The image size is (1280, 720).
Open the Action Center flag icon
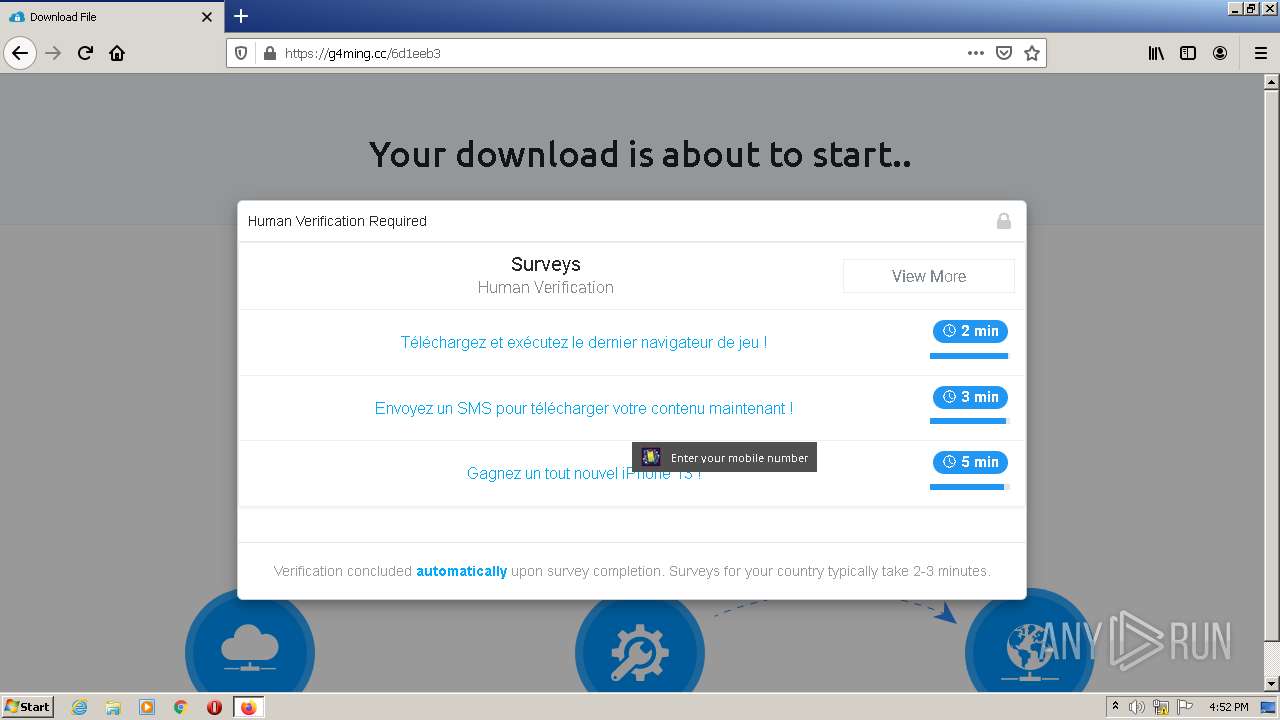pyautogui.click(x=1184, y=707)
